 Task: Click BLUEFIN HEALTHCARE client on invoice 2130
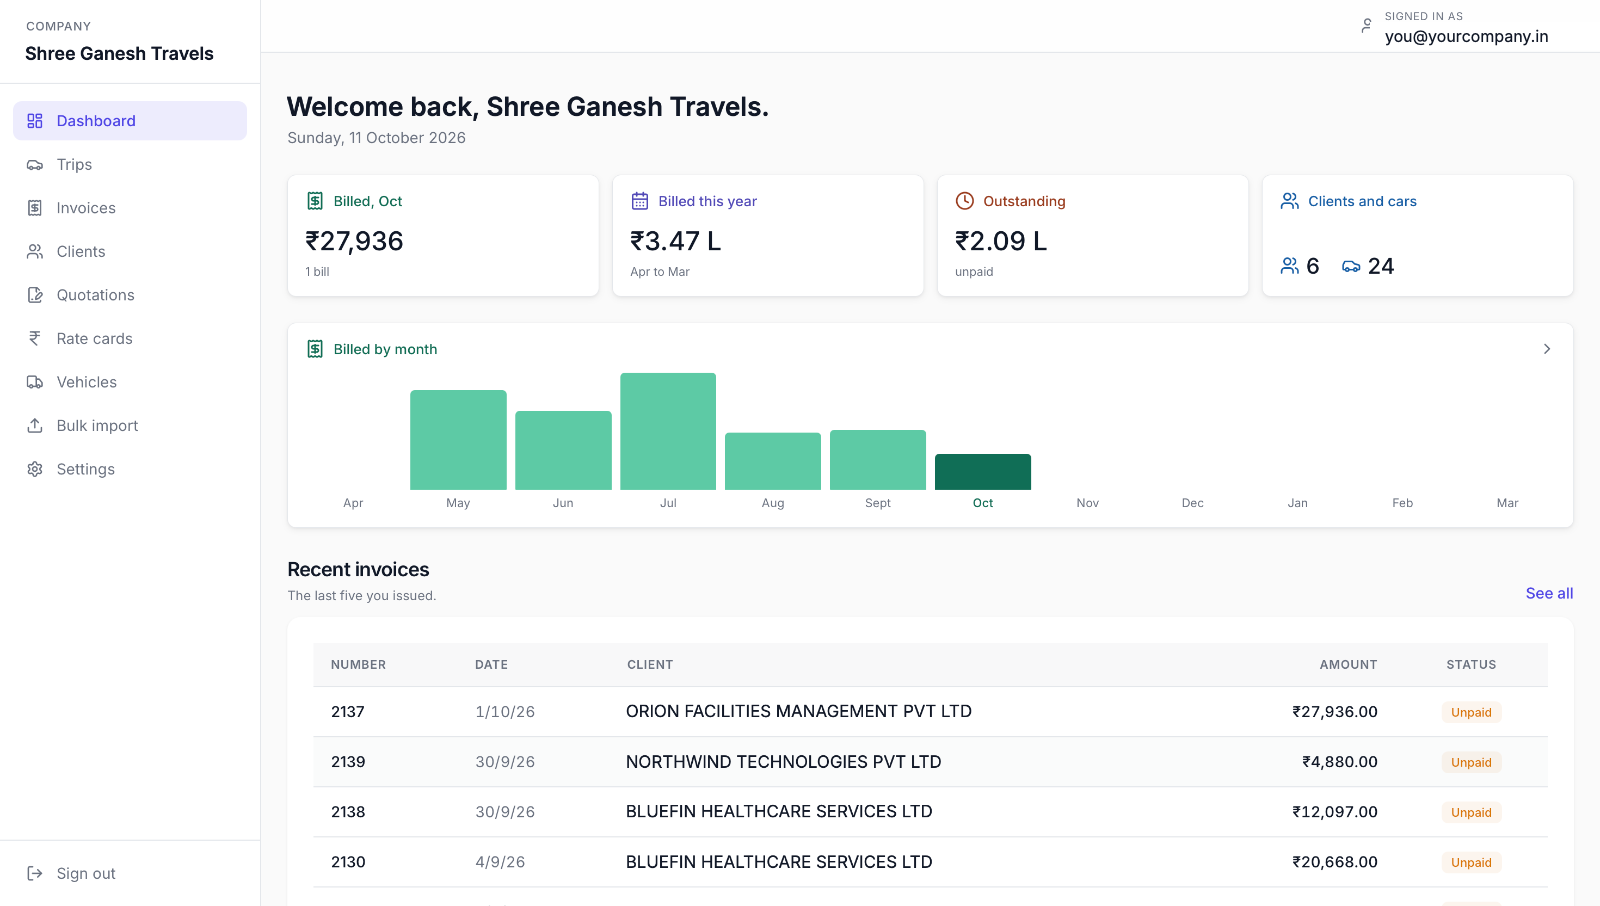tap(779, 862)
